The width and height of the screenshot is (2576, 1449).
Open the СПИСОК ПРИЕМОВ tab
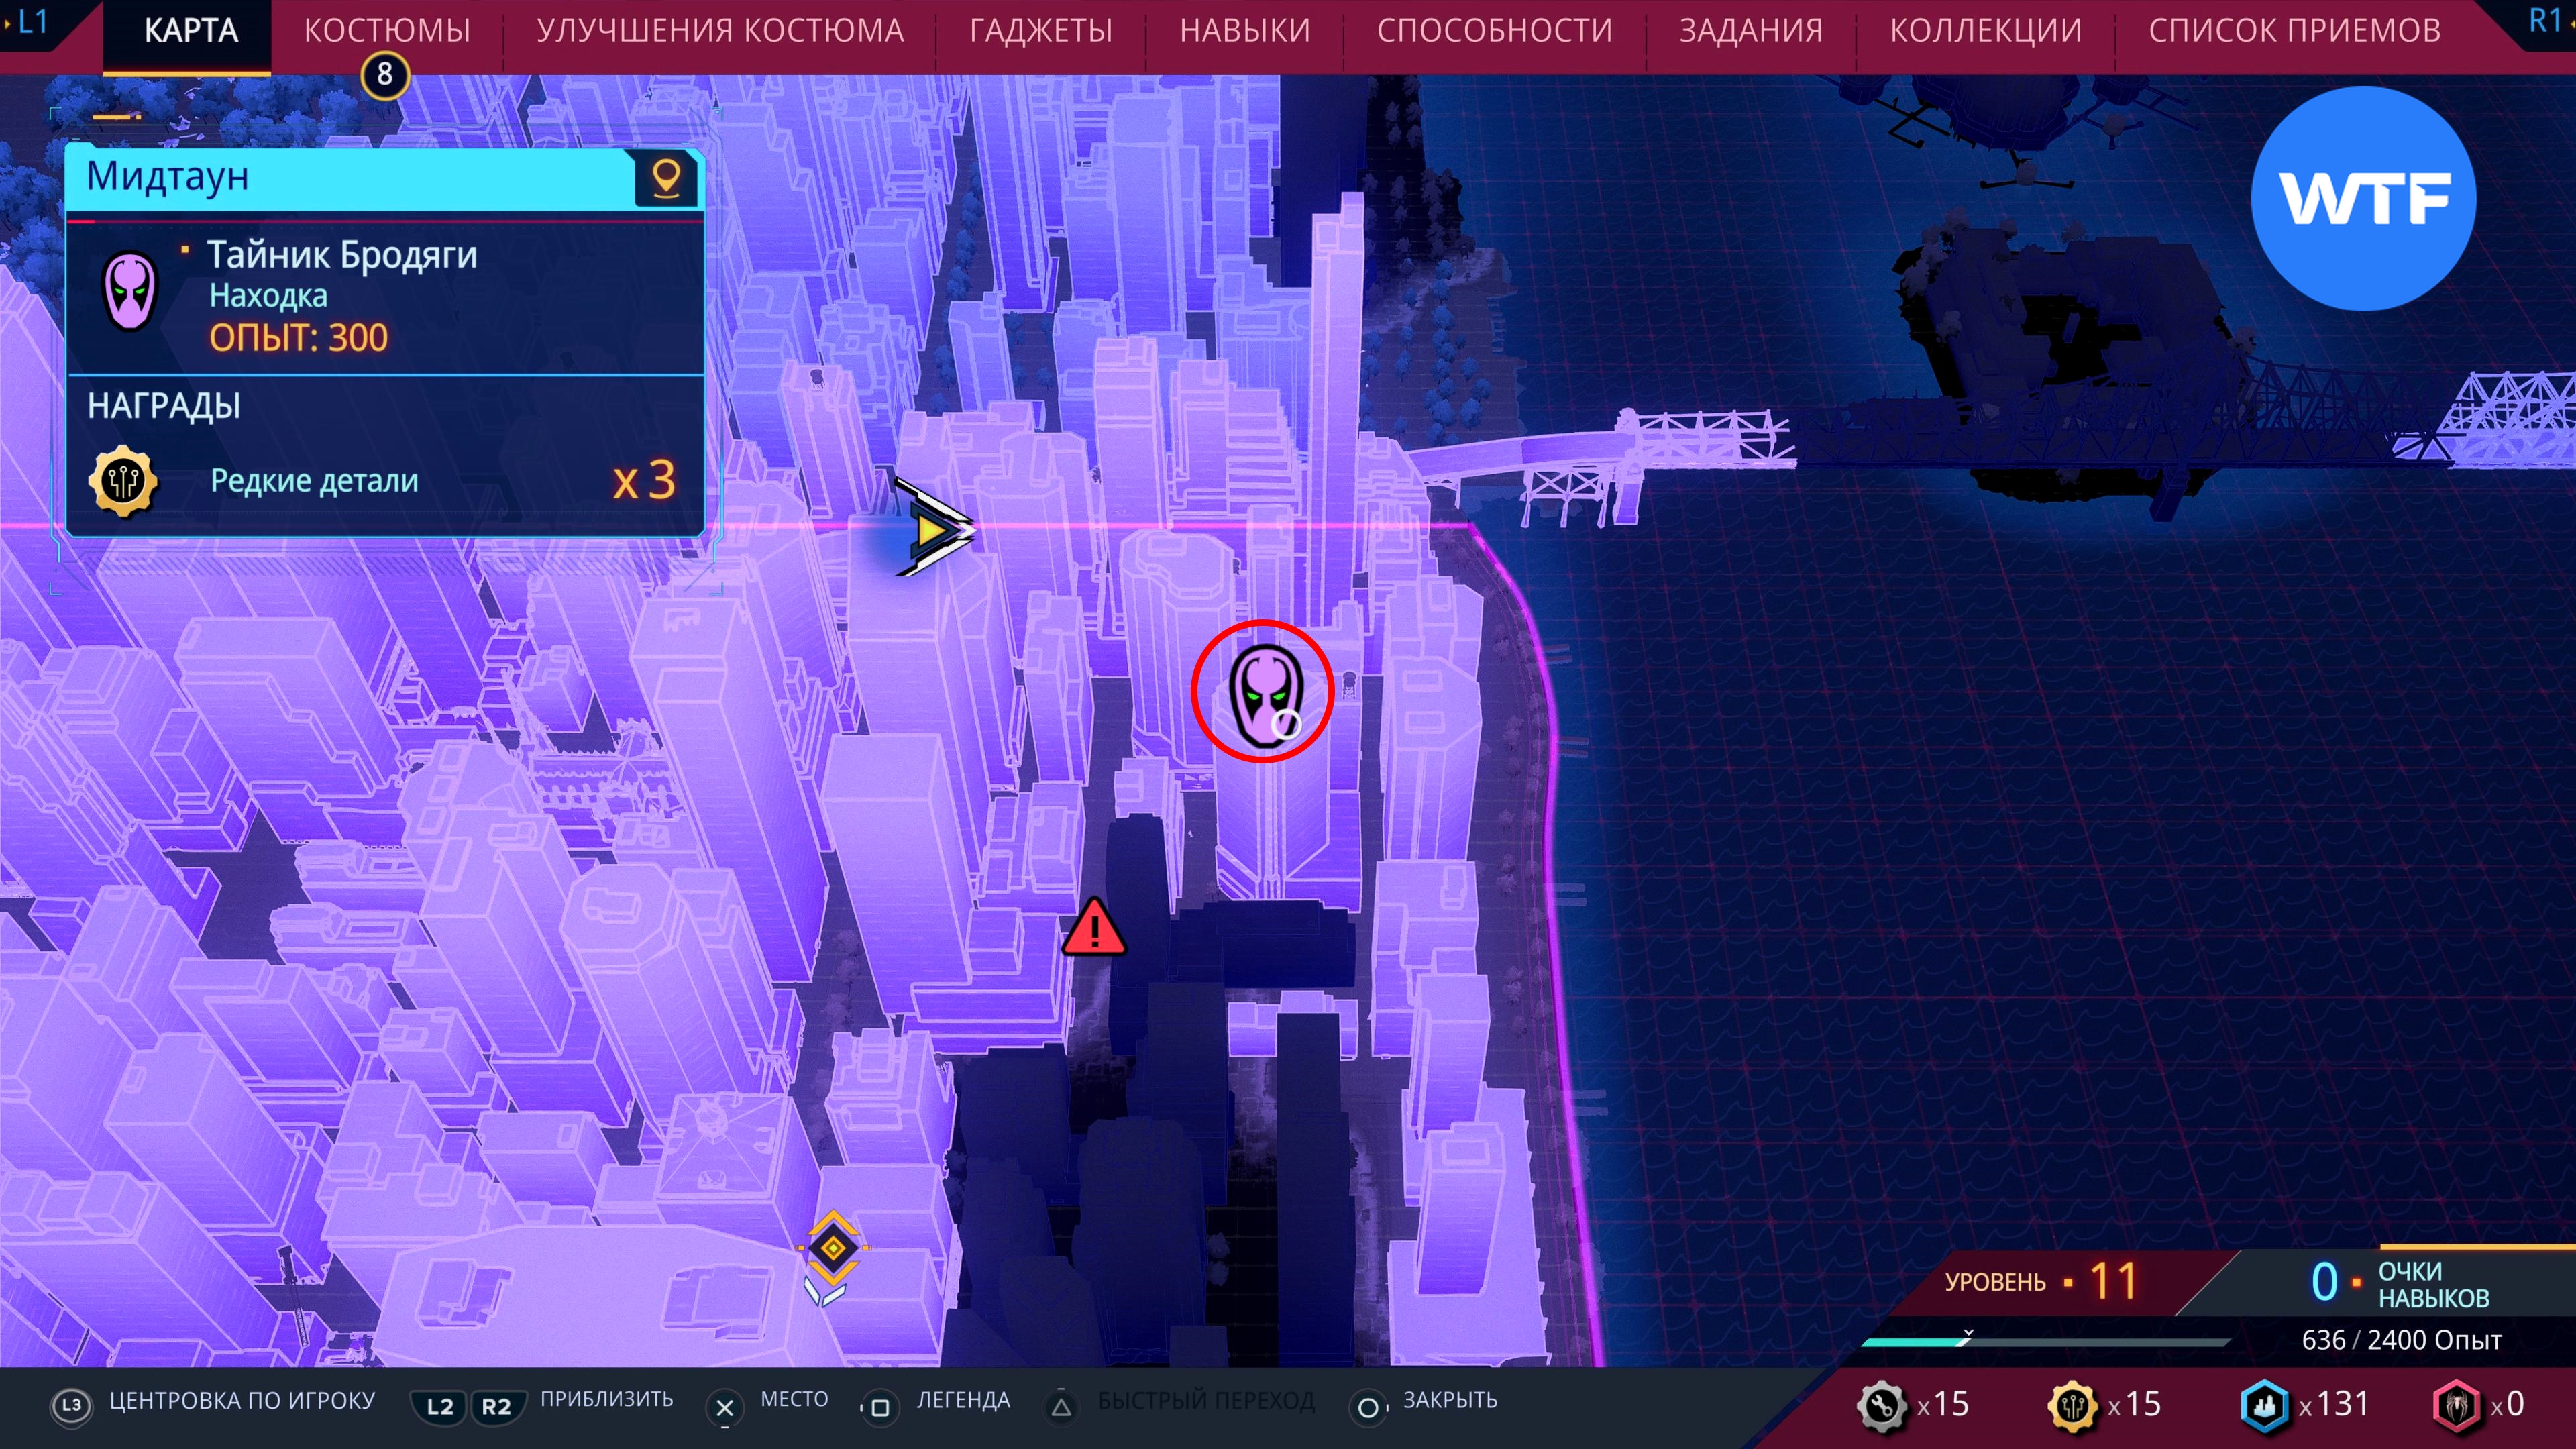(2294, 31)
